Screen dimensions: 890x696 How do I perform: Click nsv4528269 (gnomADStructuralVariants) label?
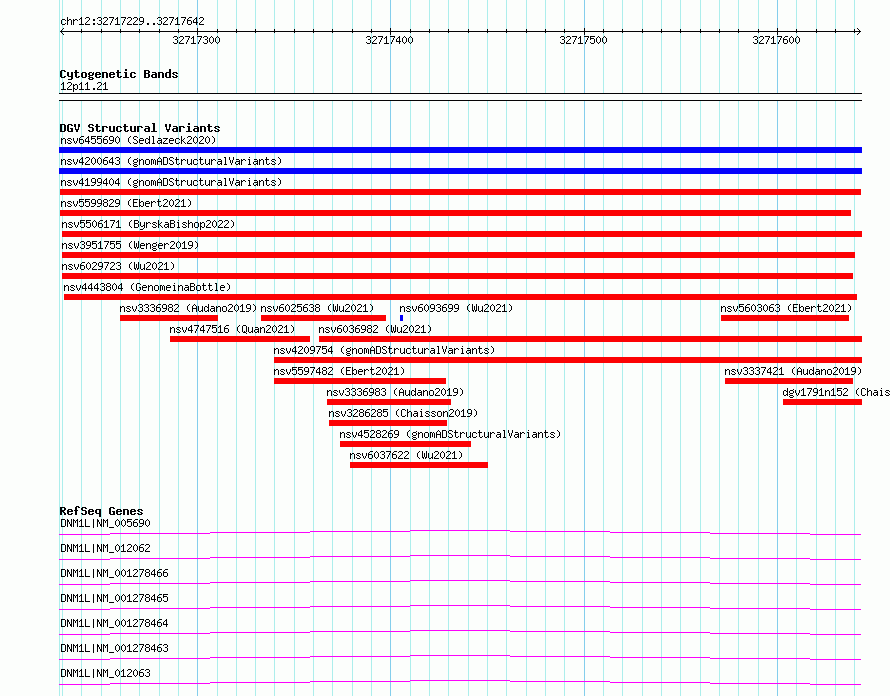point(450,434)
